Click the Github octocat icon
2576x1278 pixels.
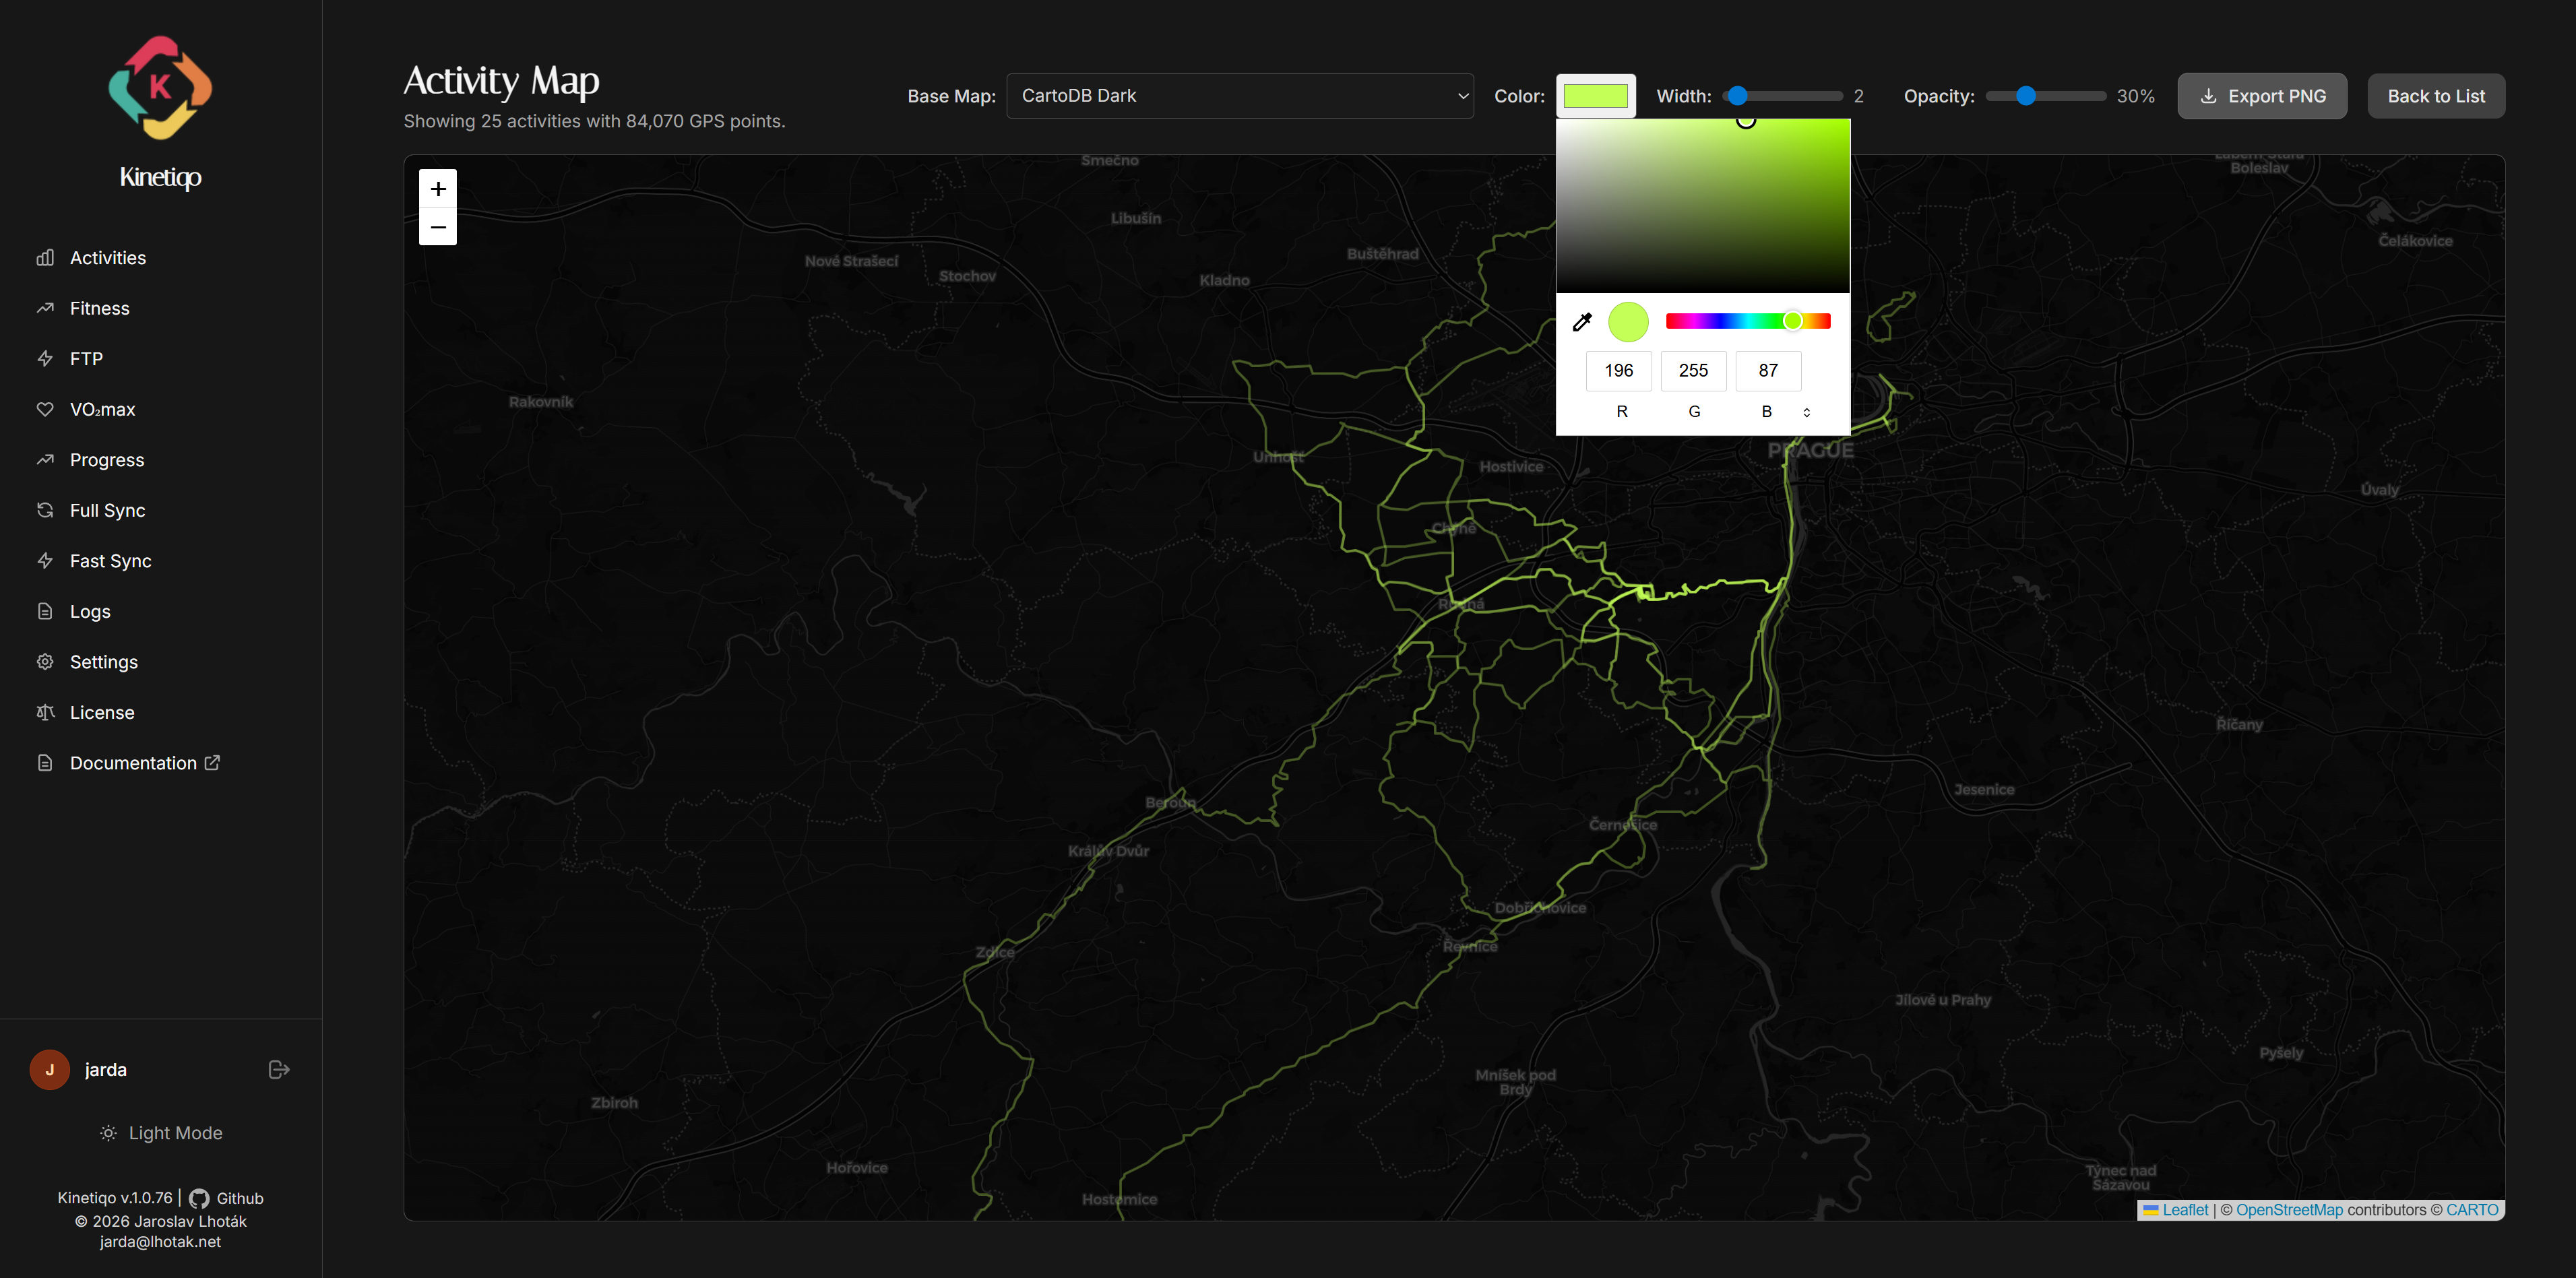click(x=199, y=1198)
